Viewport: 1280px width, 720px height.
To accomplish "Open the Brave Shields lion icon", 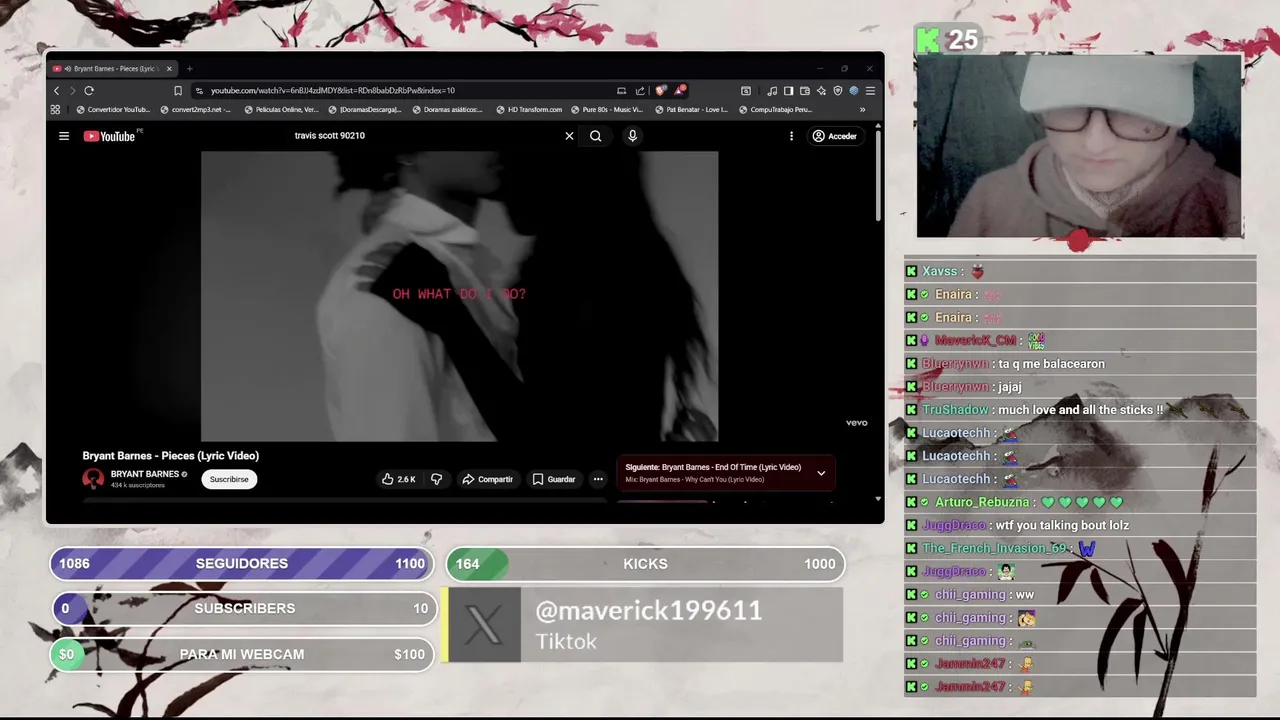I will click(661, 90).
